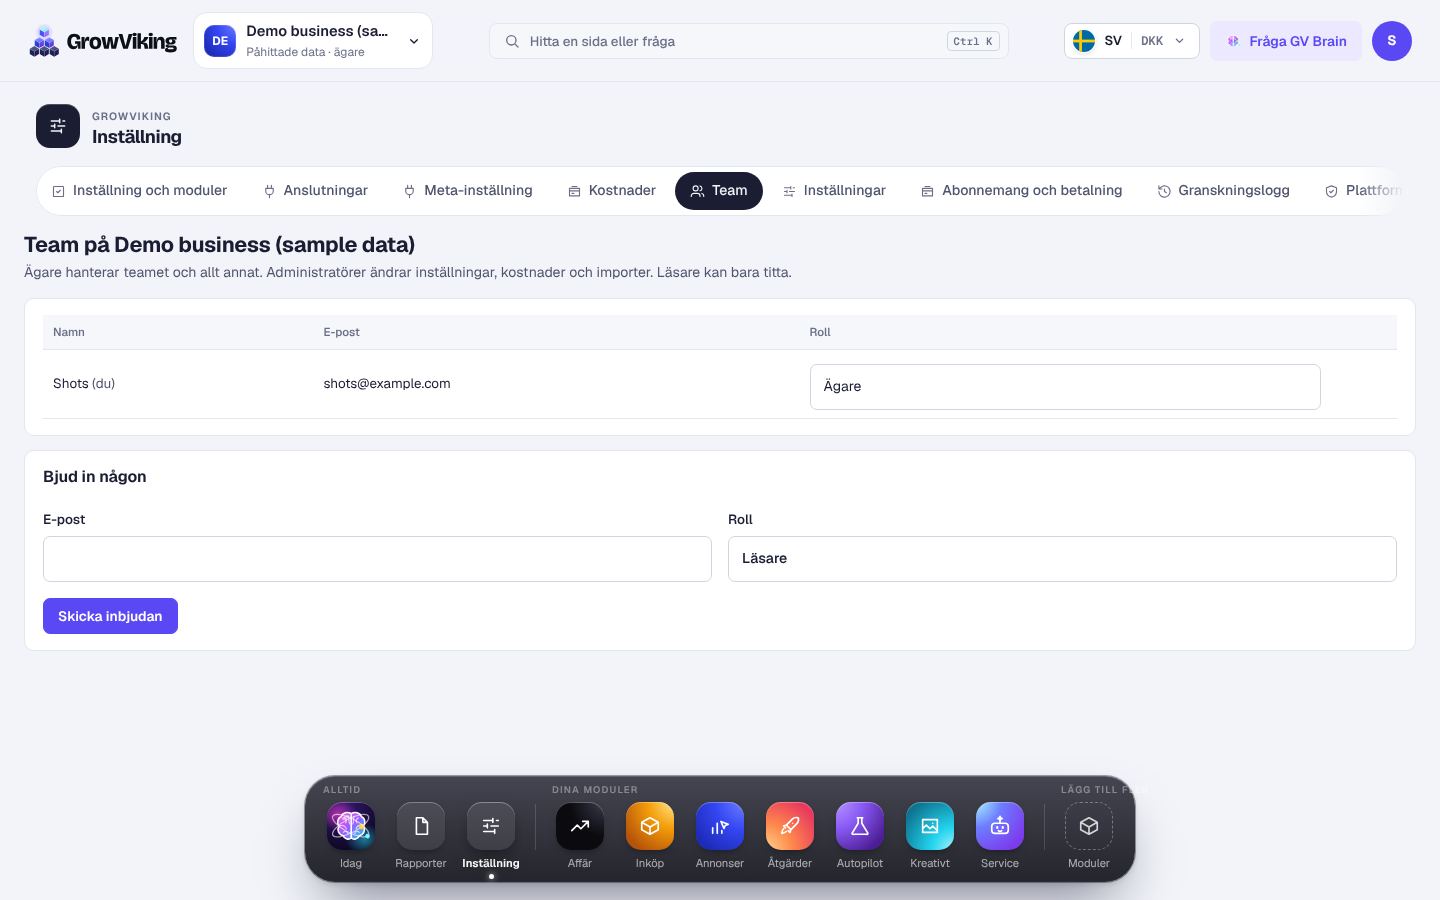Switch to the Kostnader tab
The height and width of the screenshot is (900, 1440).
click(612, 191)
